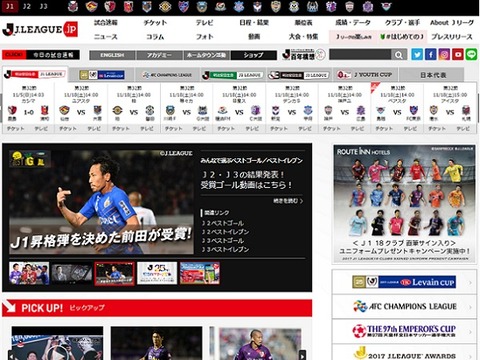Click the first club crest in top bar
The height and width of the screenshot is (360, 480).
(73, 6)
